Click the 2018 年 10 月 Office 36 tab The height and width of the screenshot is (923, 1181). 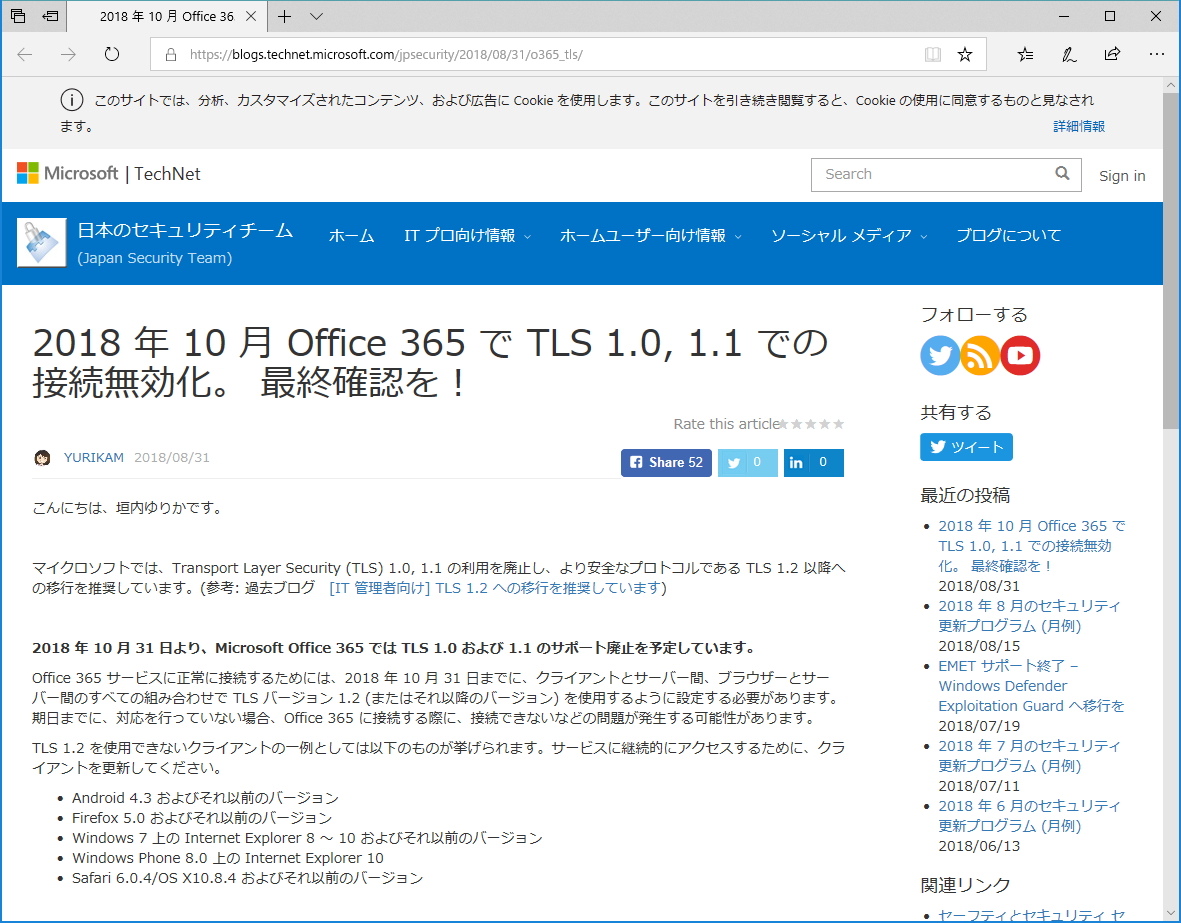(x=166, y=16)
